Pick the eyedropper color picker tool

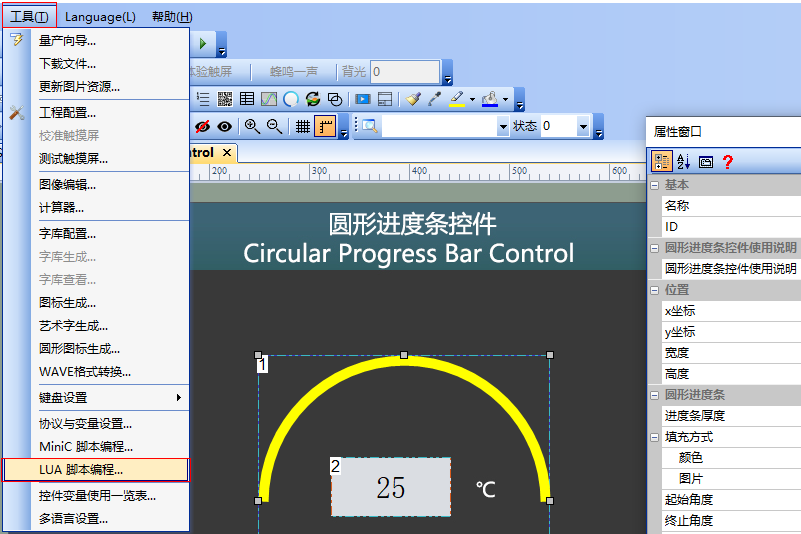(x=435, y=99)
